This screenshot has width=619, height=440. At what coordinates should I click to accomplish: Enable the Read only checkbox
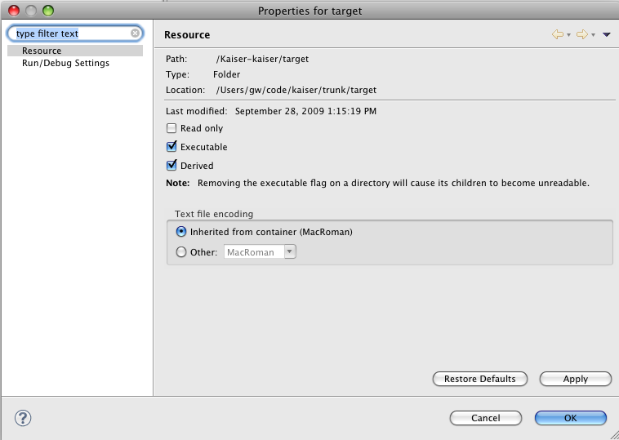[x=171, y=128]
